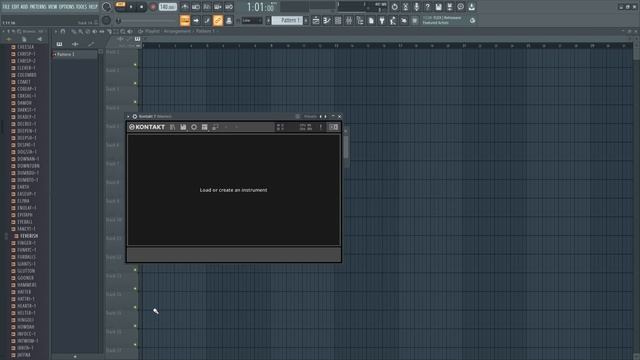
Task: Click the exclamation mark icon in Kontakt
Action: 321,127
